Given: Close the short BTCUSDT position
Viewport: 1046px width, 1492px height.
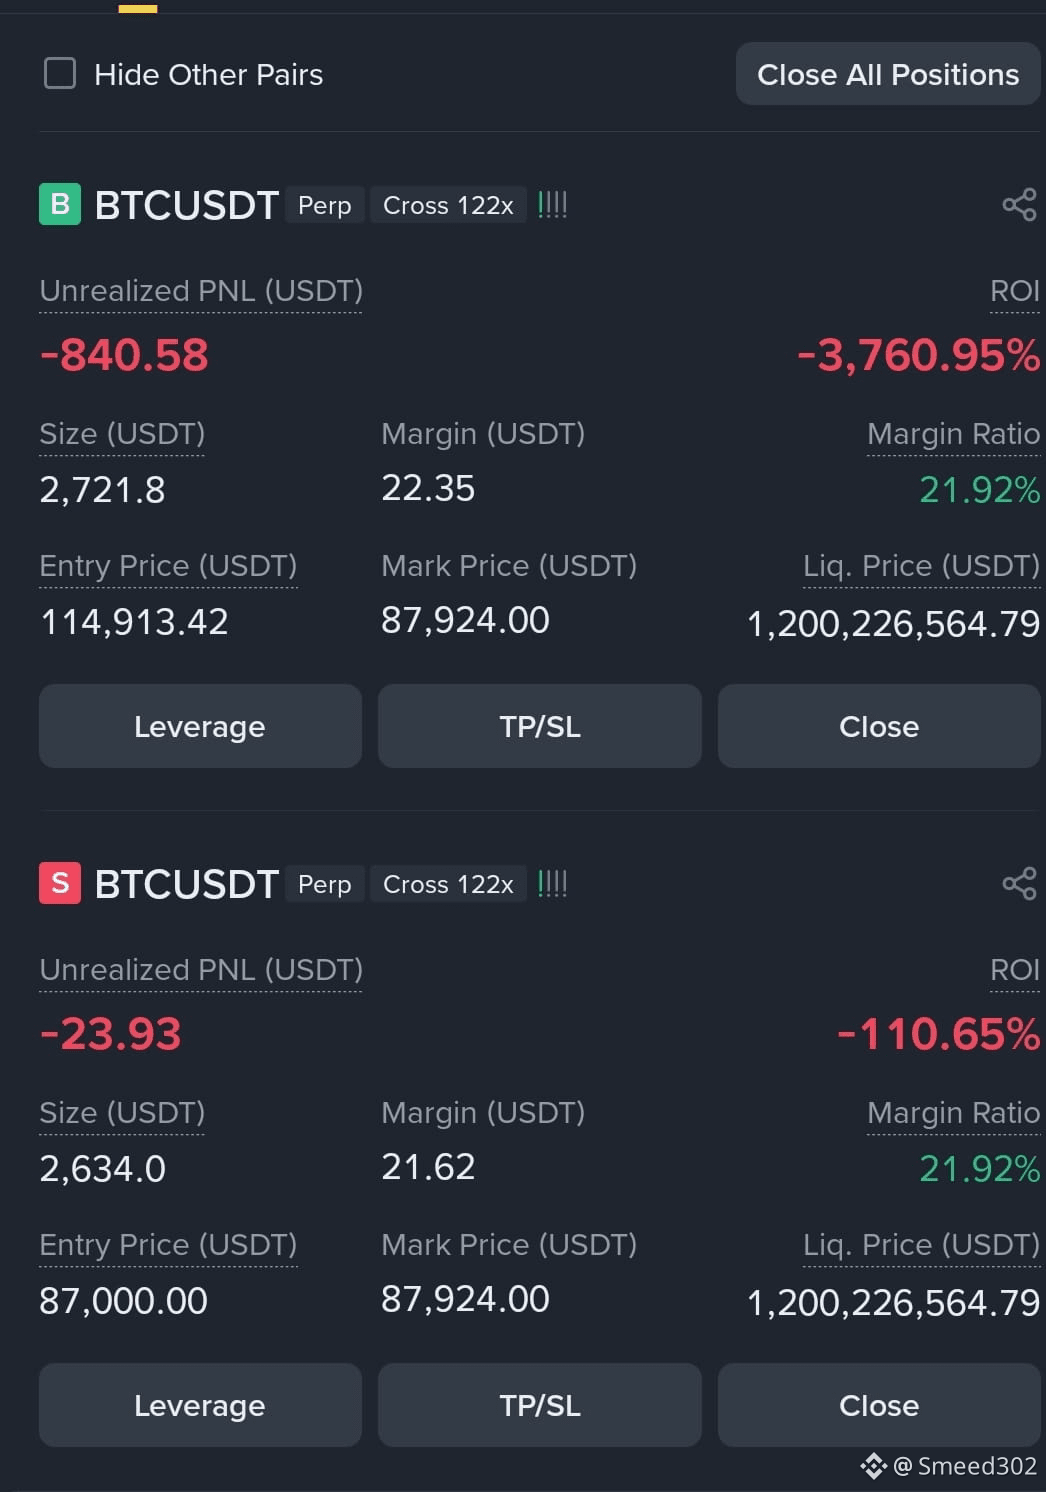Looking at the screenshot, I should click(x=879, y=1405).
